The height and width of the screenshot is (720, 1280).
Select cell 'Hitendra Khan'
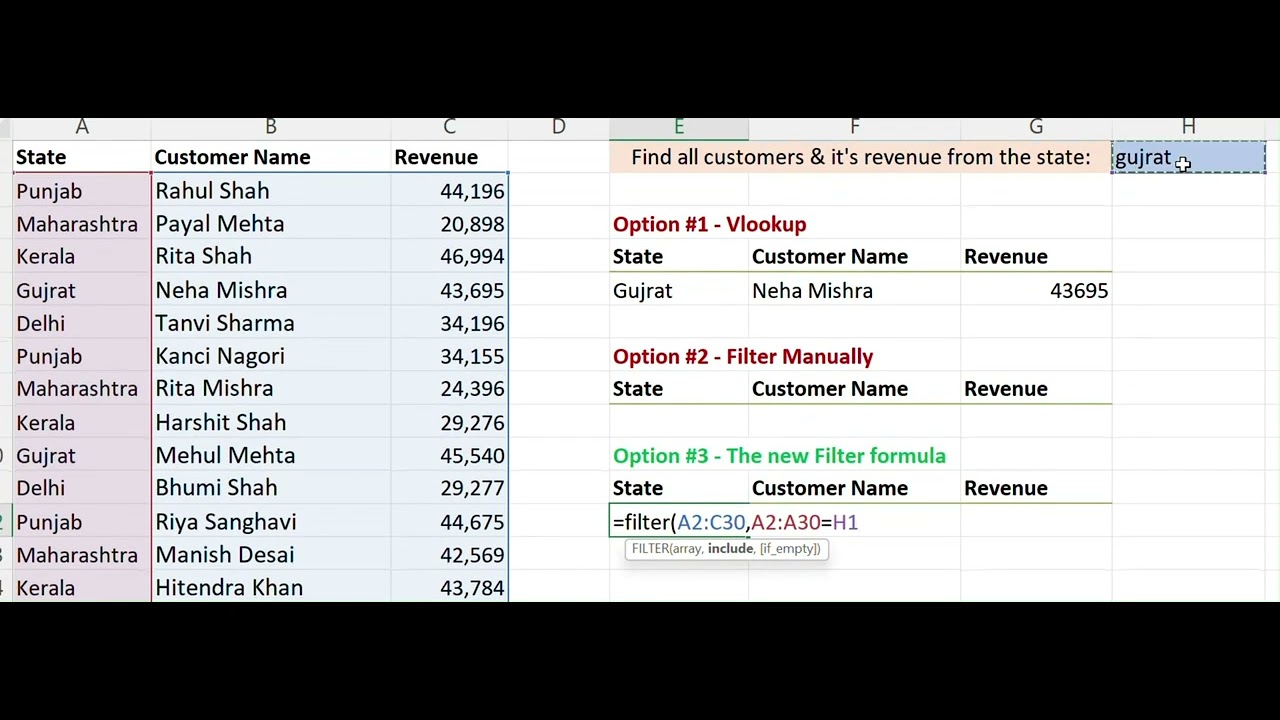(x=270, y=588)
